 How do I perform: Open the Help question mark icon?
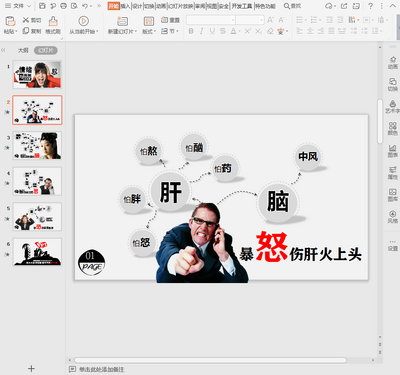370,6
